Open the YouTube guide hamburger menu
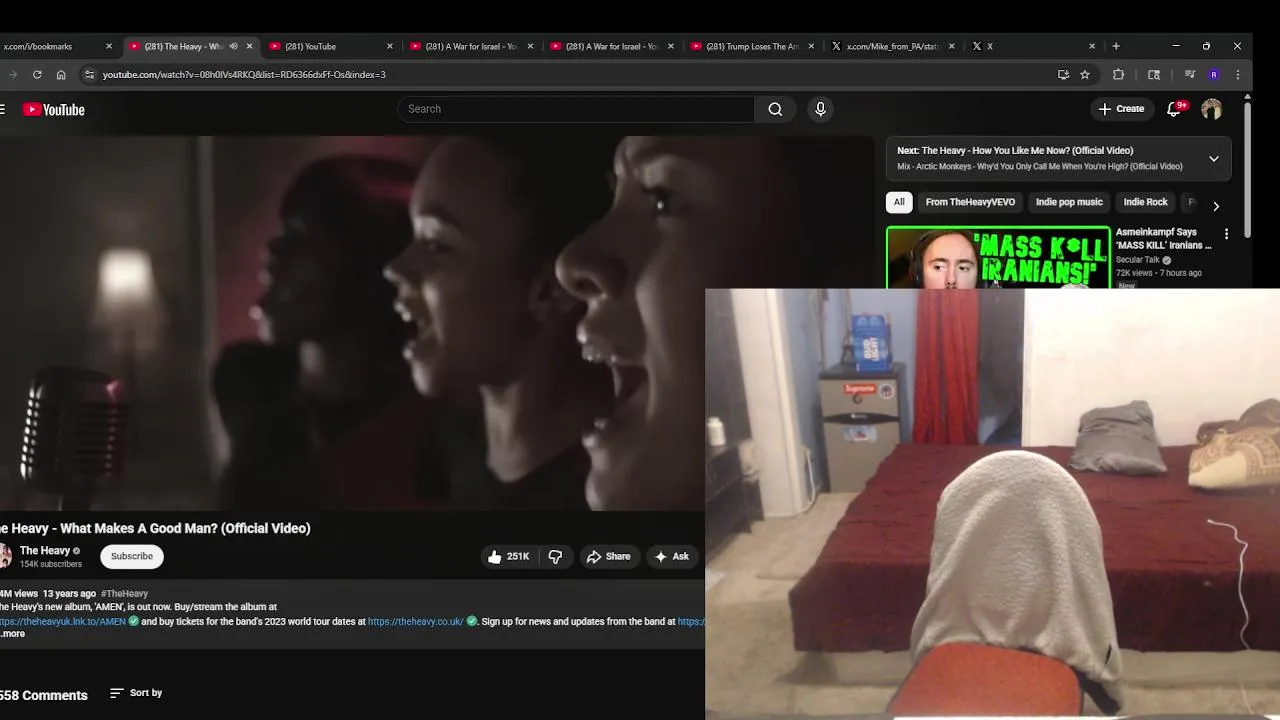 click(2, 110)
